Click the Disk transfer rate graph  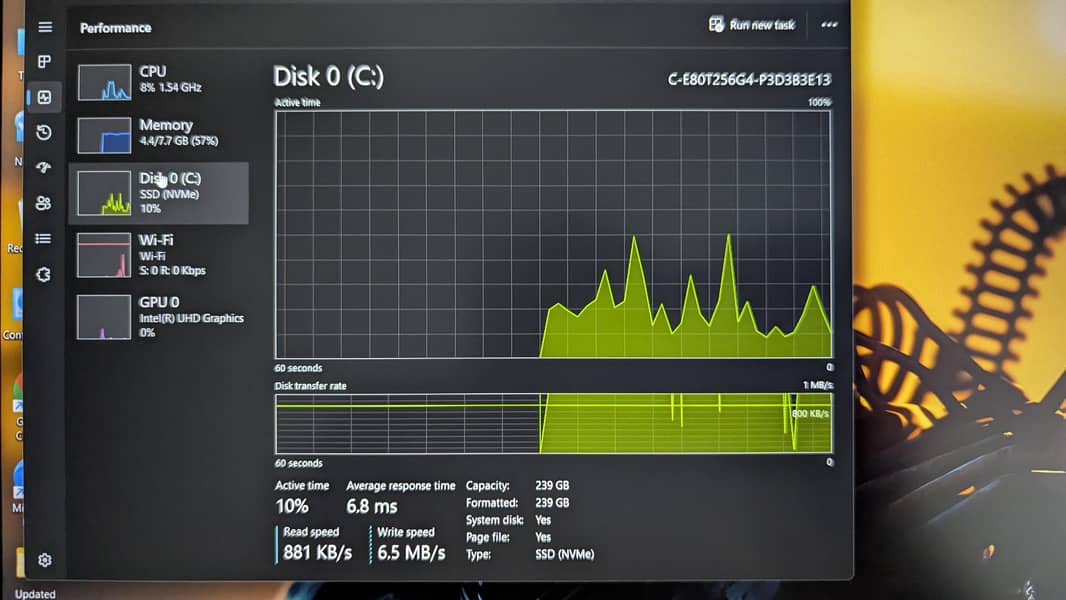coord(553,424)
